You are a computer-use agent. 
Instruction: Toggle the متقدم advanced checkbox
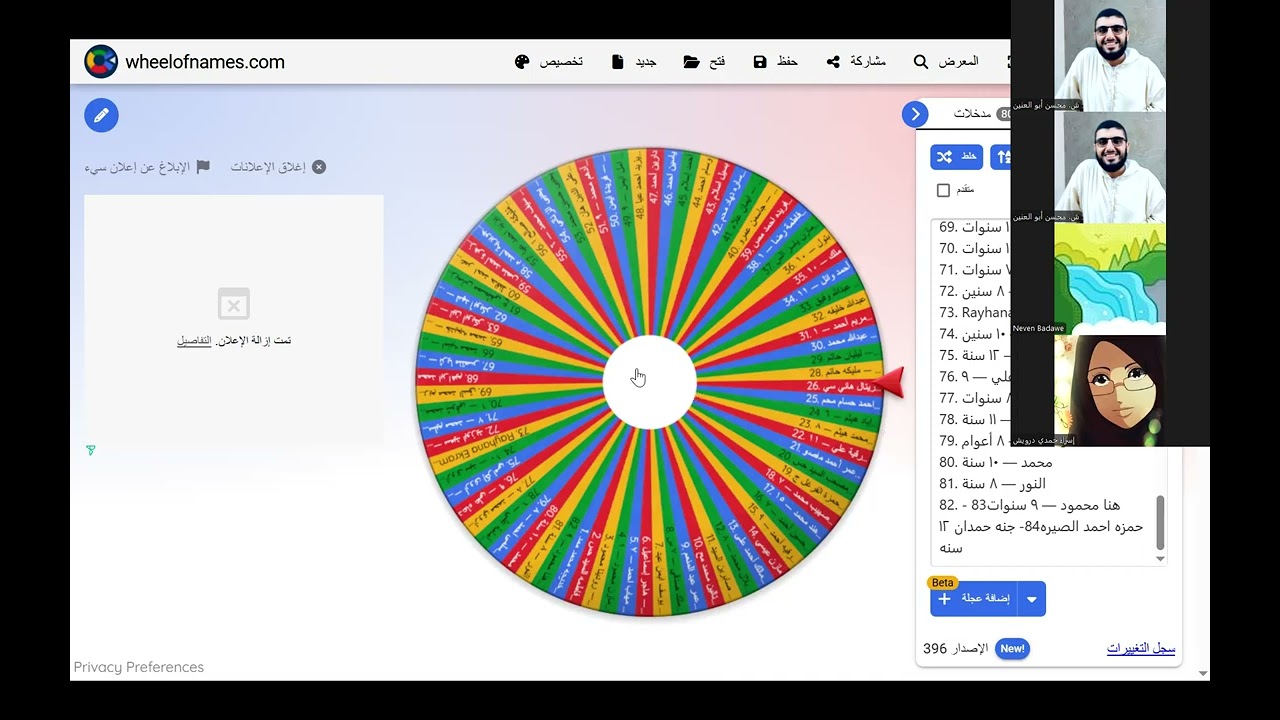tap(943, 190)
